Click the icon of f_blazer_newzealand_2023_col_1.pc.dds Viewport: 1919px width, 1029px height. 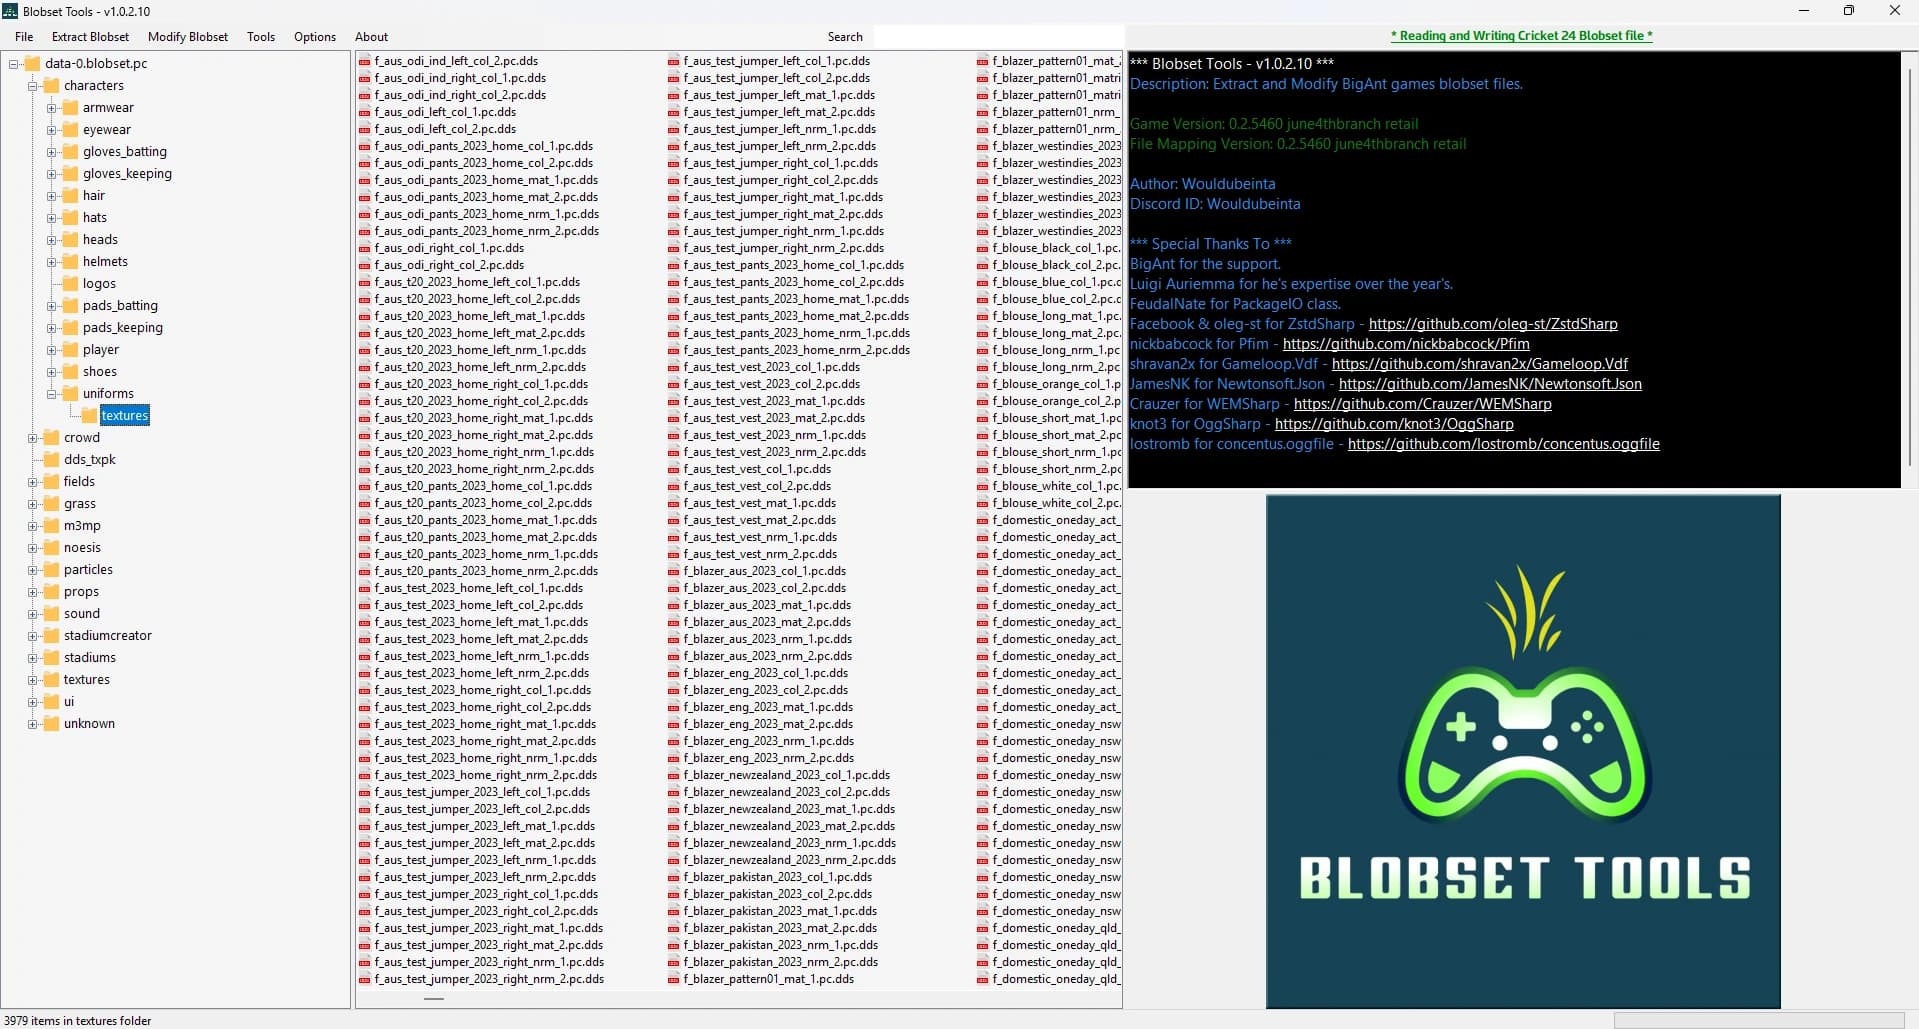point(674,775)
